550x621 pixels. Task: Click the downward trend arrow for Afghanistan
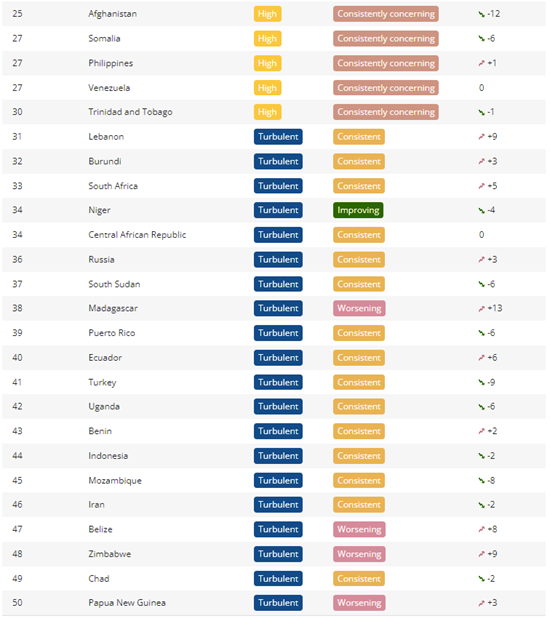coord(481,14)
